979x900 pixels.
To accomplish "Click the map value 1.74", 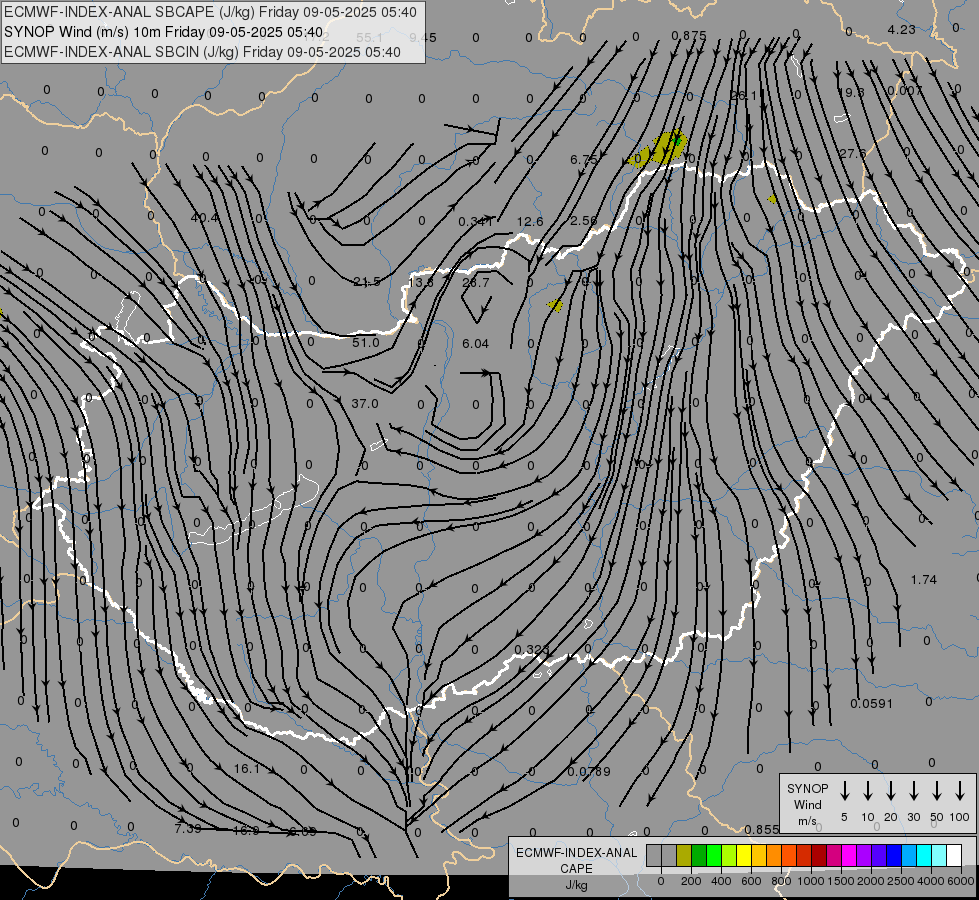I will (x=923, y=580).
